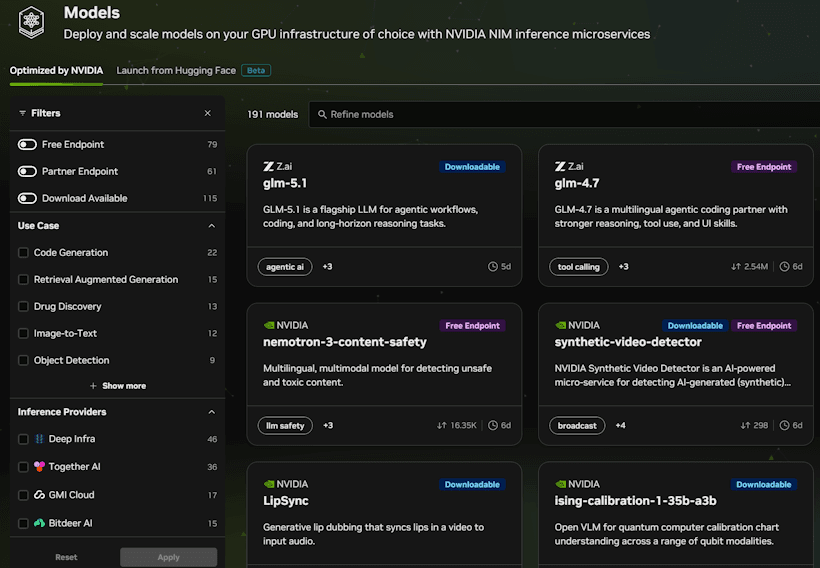Open the glm-4.7 model title
The width and height of the screenshot is (820, 568).
pyautogui.click(x=577, y=184)
